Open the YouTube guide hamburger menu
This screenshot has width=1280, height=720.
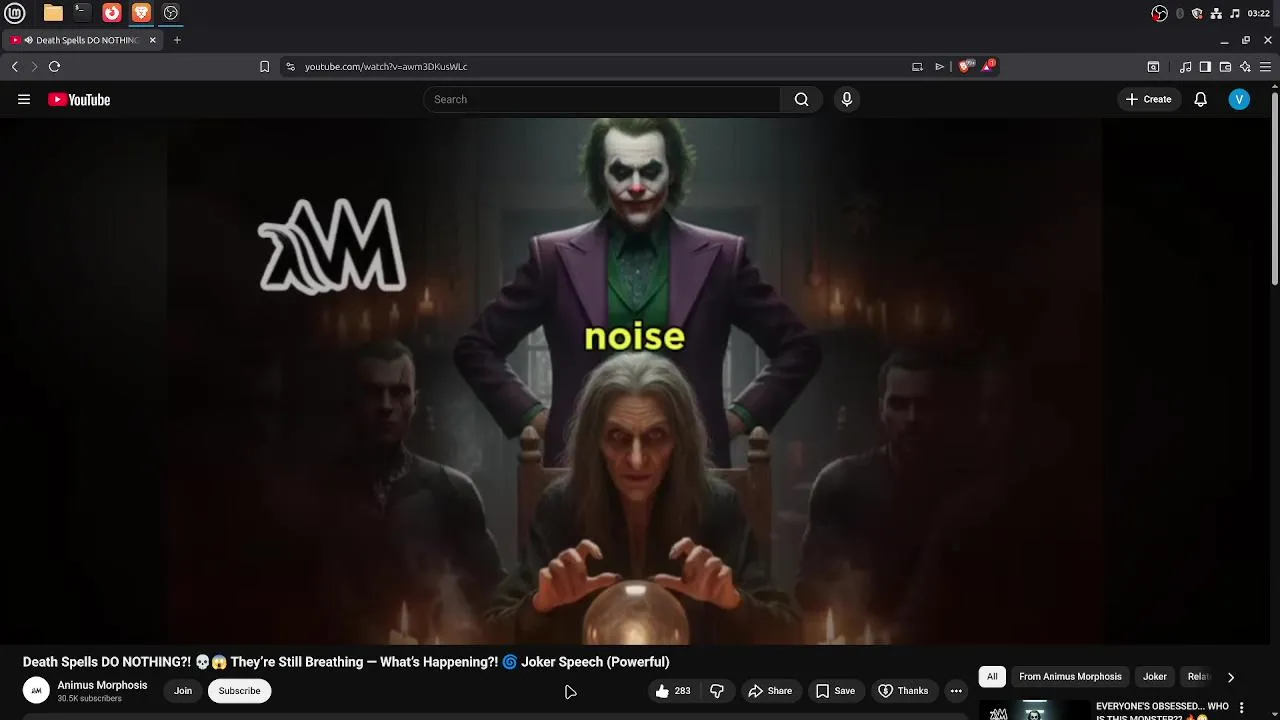24,99
